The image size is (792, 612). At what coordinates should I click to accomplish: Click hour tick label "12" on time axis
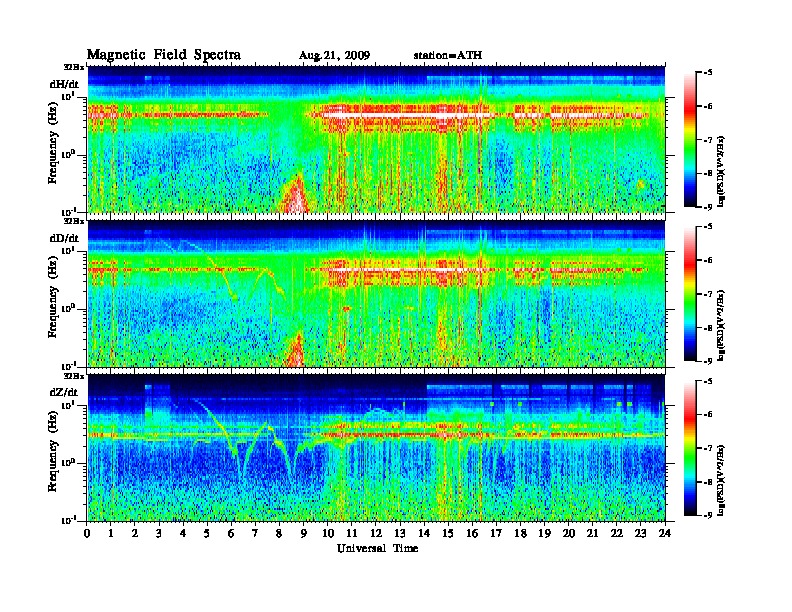coord(376,533)
